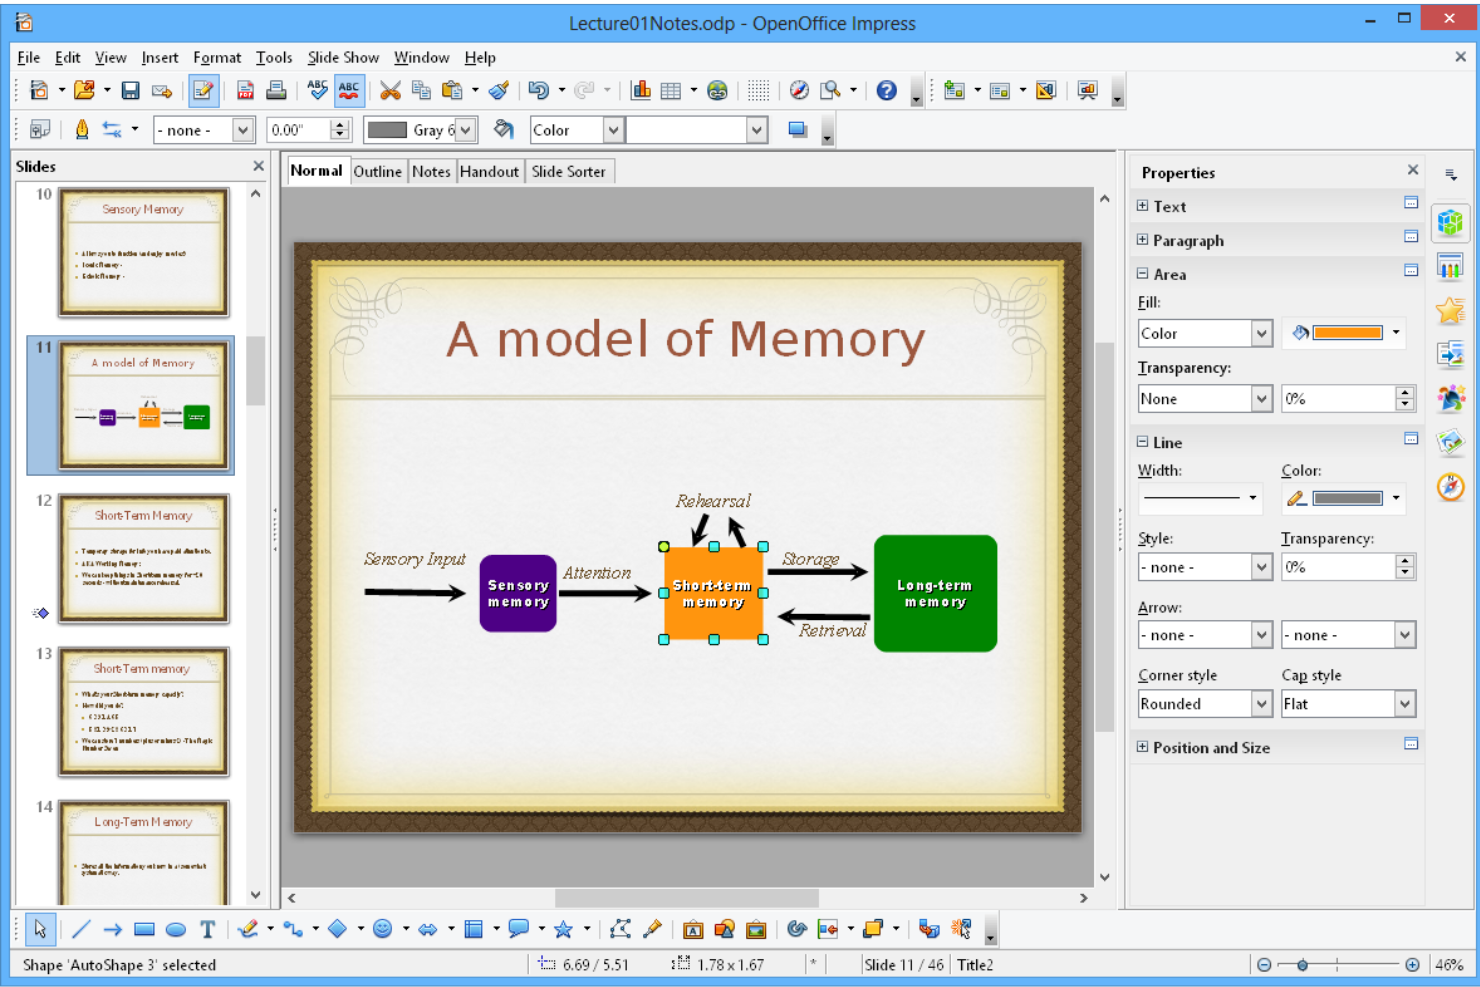
Task: Open the Insert Chart tool
Action: tap(641, 90)
